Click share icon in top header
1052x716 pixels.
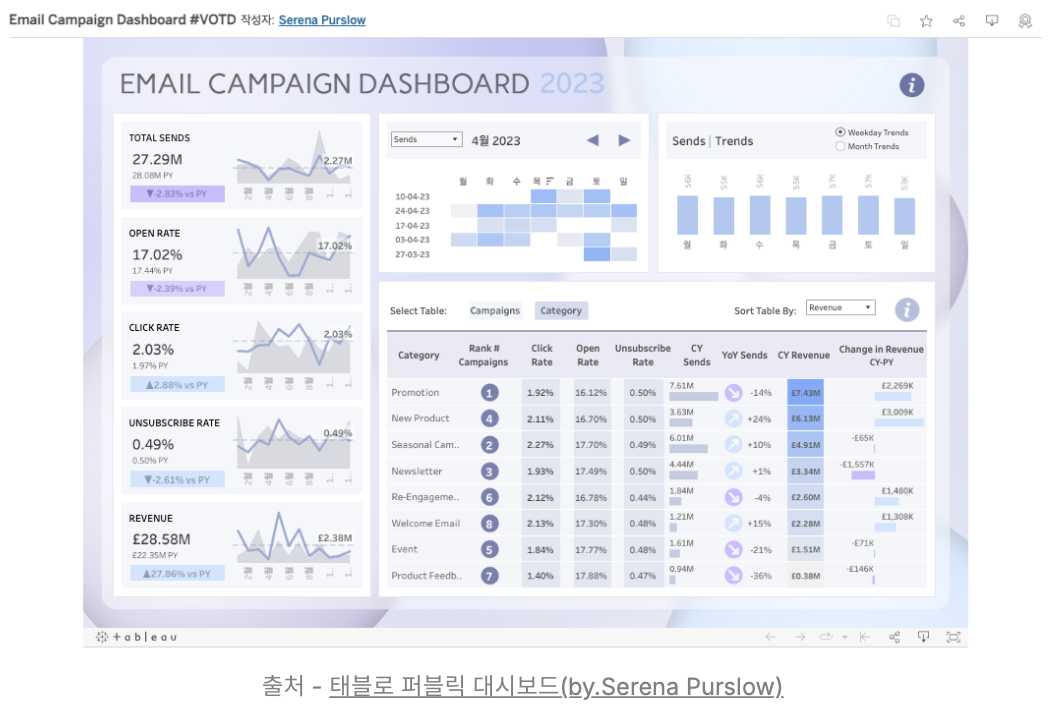[x=959, y=21]
